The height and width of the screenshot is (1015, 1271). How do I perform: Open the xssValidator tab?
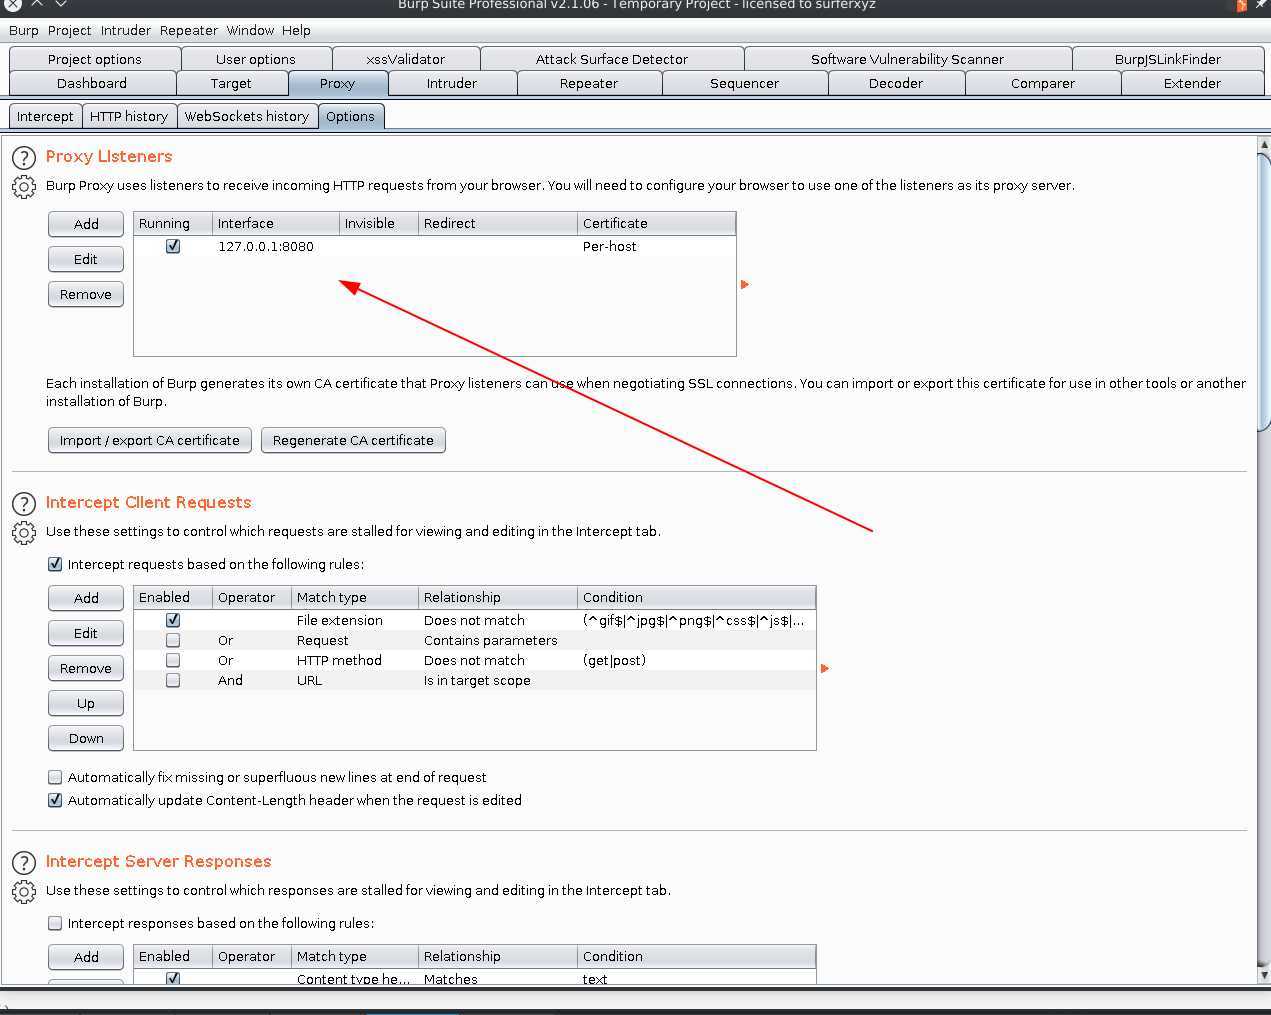click(406, 59)
